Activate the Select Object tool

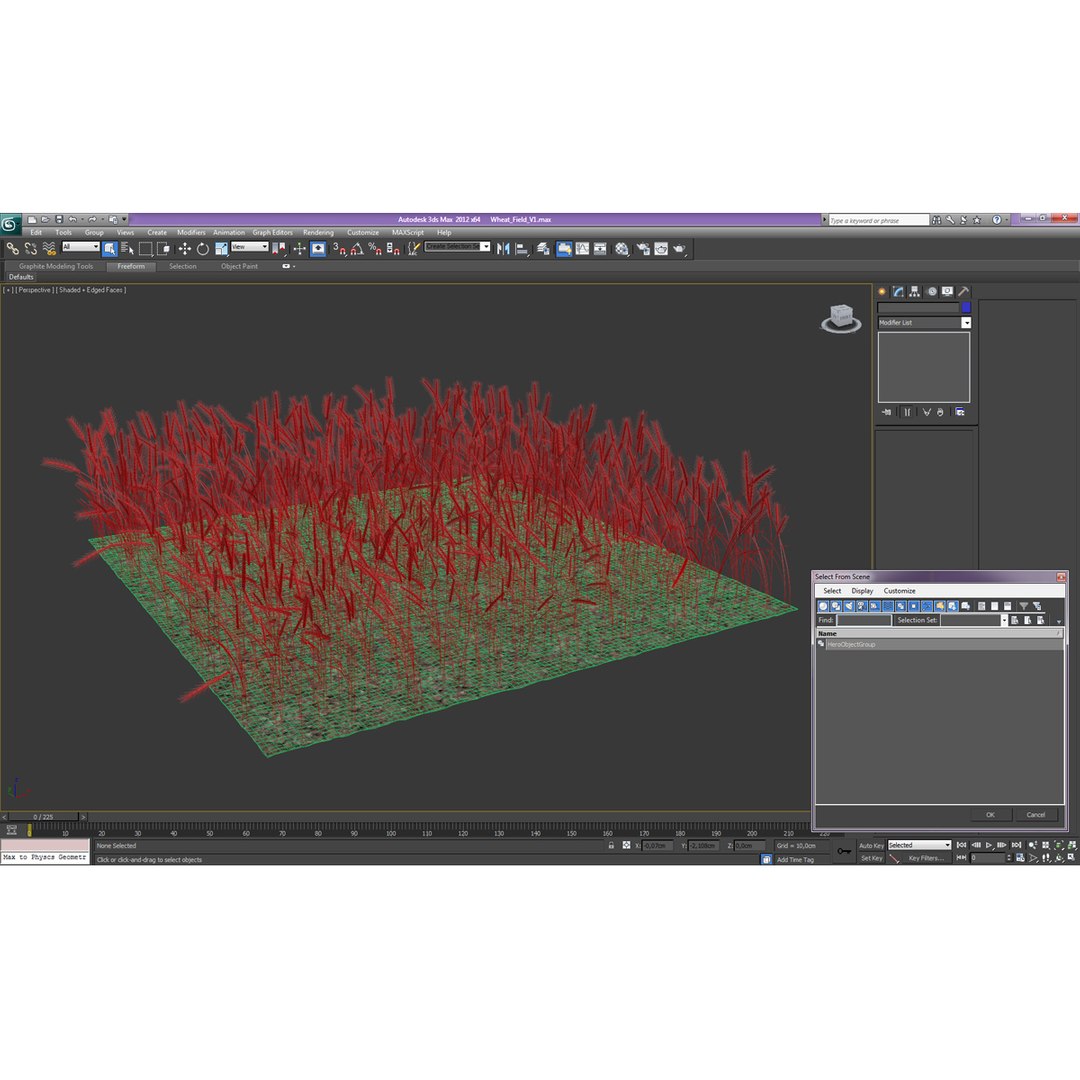(x=110, y=249)
